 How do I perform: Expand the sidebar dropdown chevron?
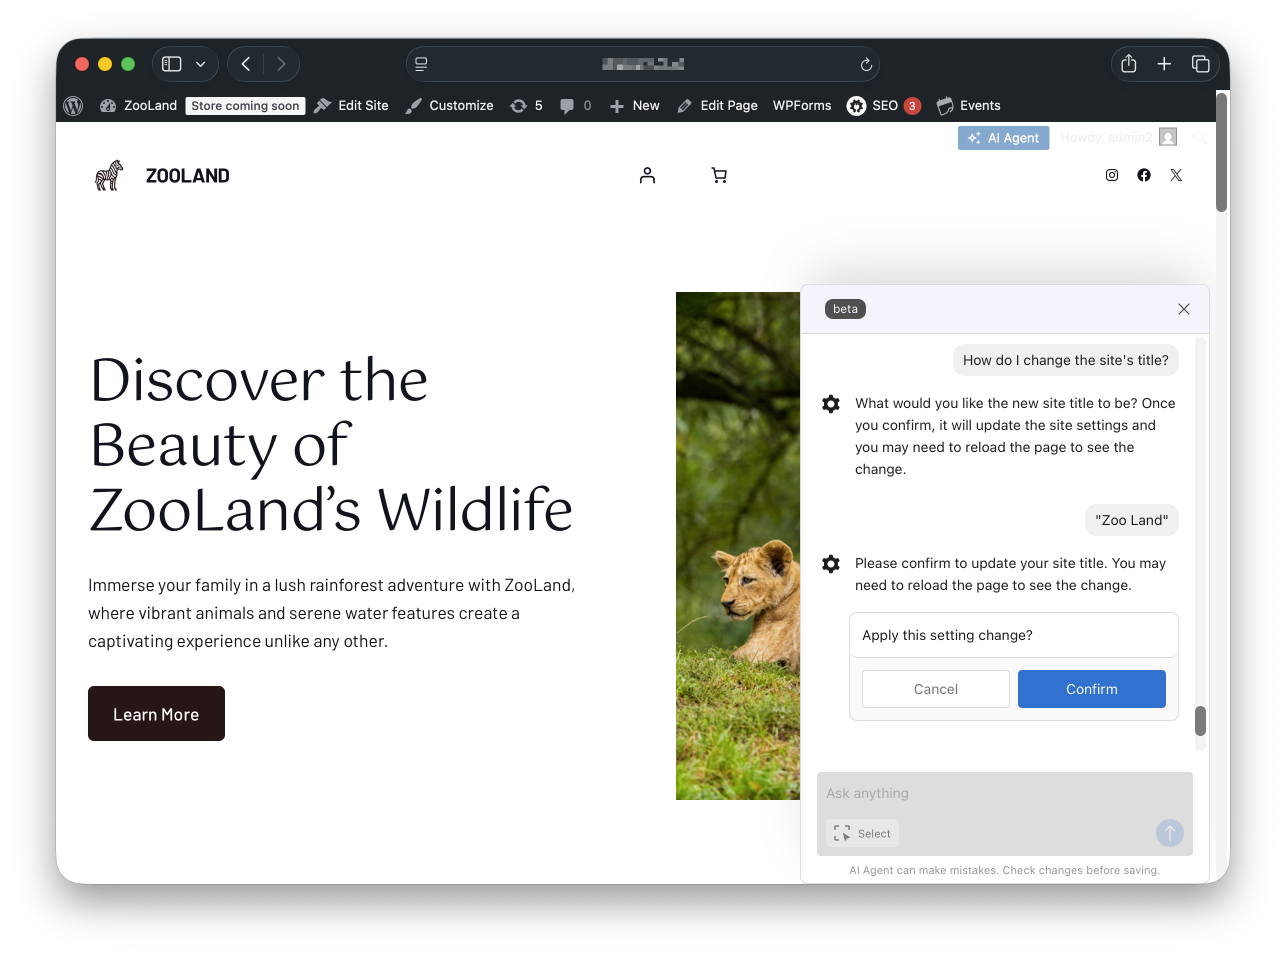201,64
